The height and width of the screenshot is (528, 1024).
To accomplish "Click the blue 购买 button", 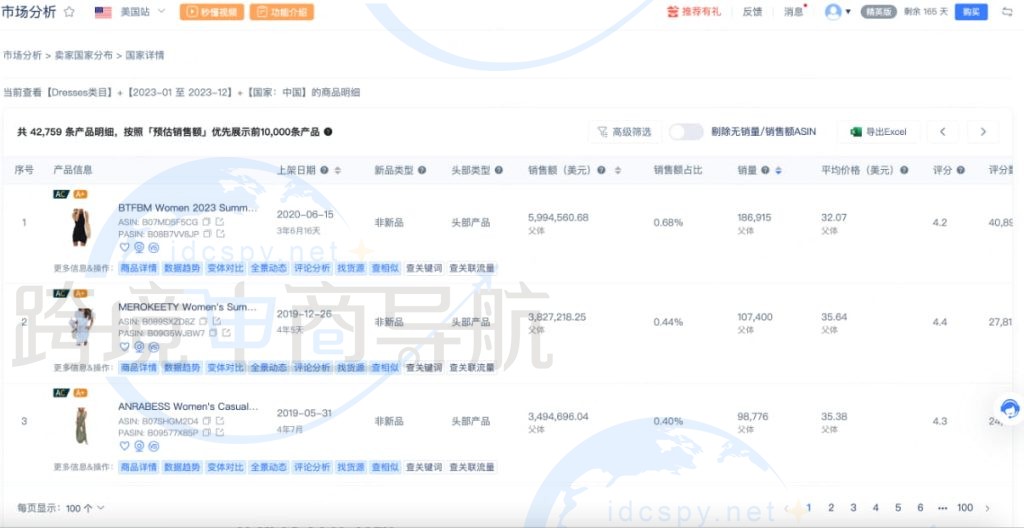I will (971, 12).
